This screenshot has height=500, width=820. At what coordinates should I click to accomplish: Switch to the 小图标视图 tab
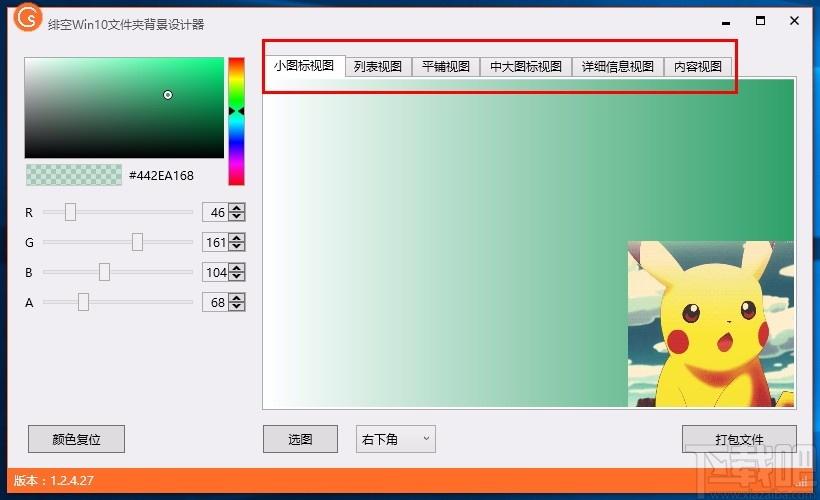point(304,66)
